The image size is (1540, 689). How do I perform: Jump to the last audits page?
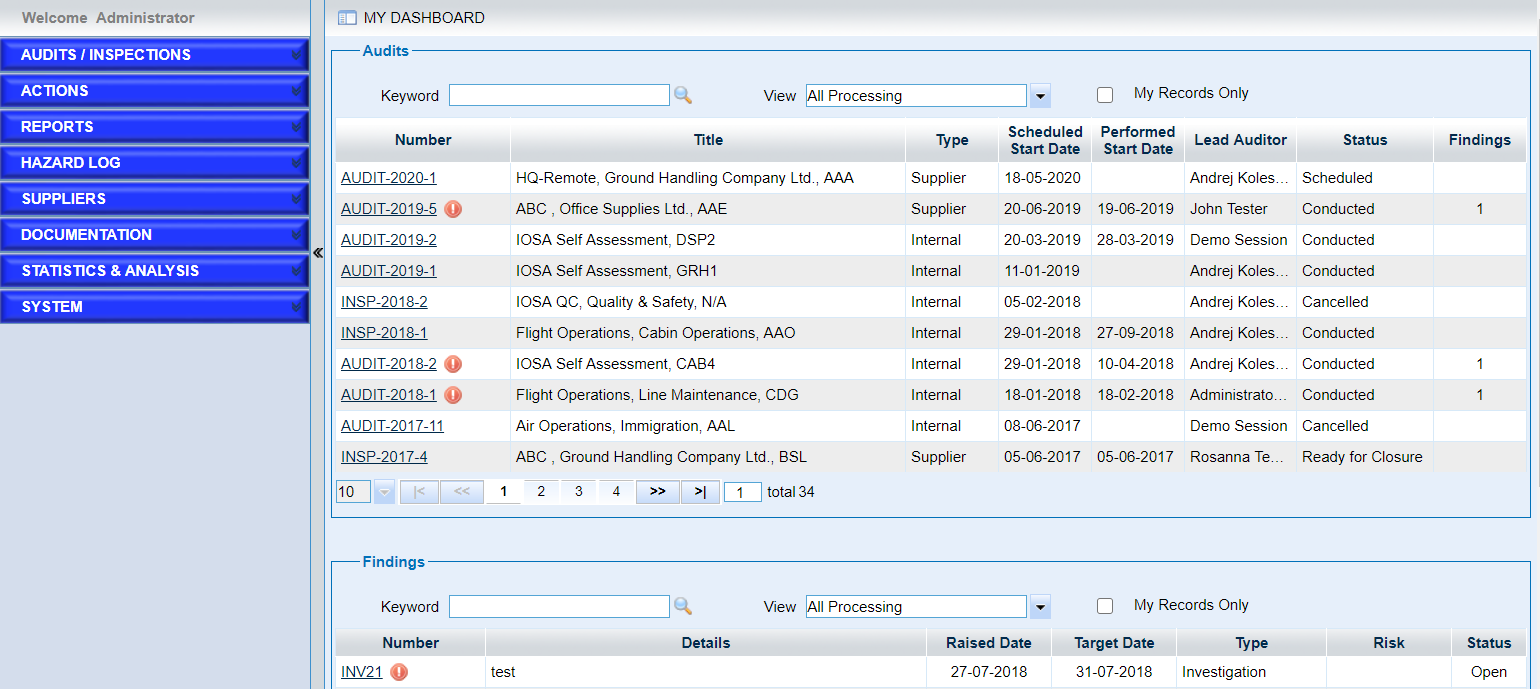point(700,492)
